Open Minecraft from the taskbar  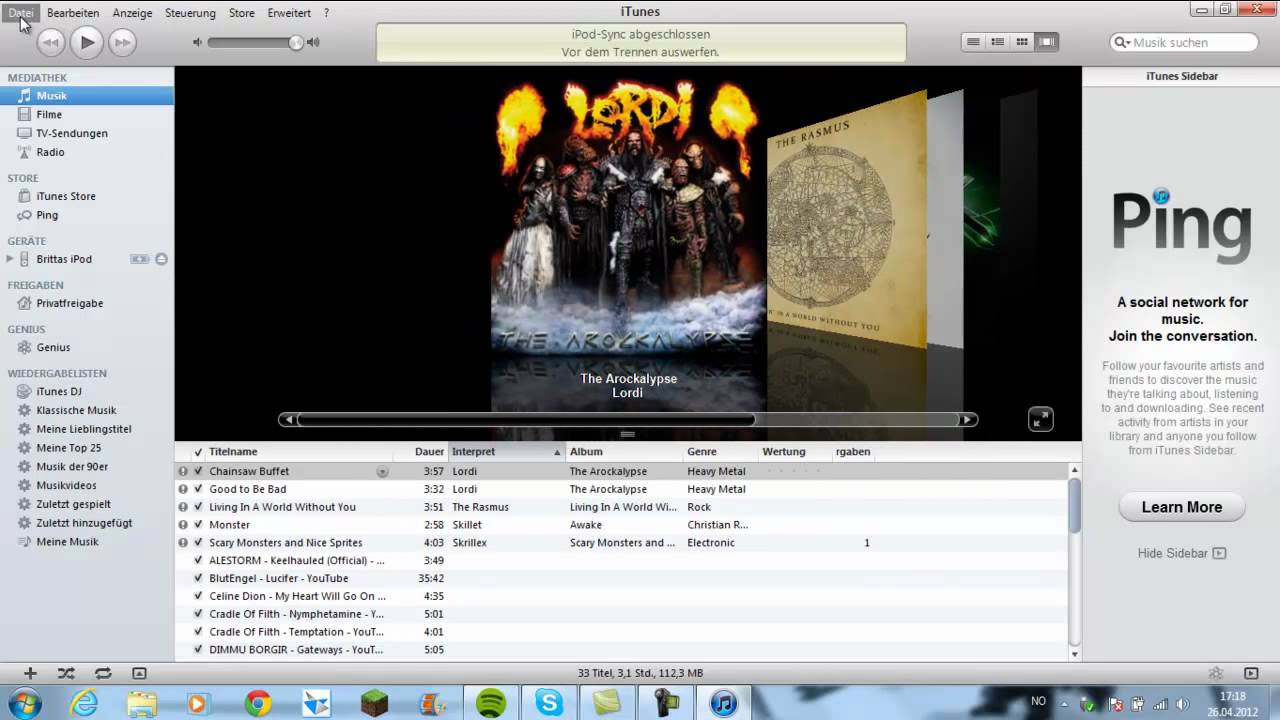coord(374,703)
